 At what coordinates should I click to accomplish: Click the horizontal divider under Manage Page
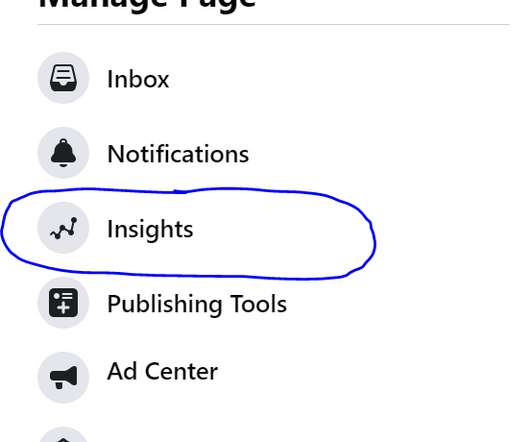tap(273, 24)
